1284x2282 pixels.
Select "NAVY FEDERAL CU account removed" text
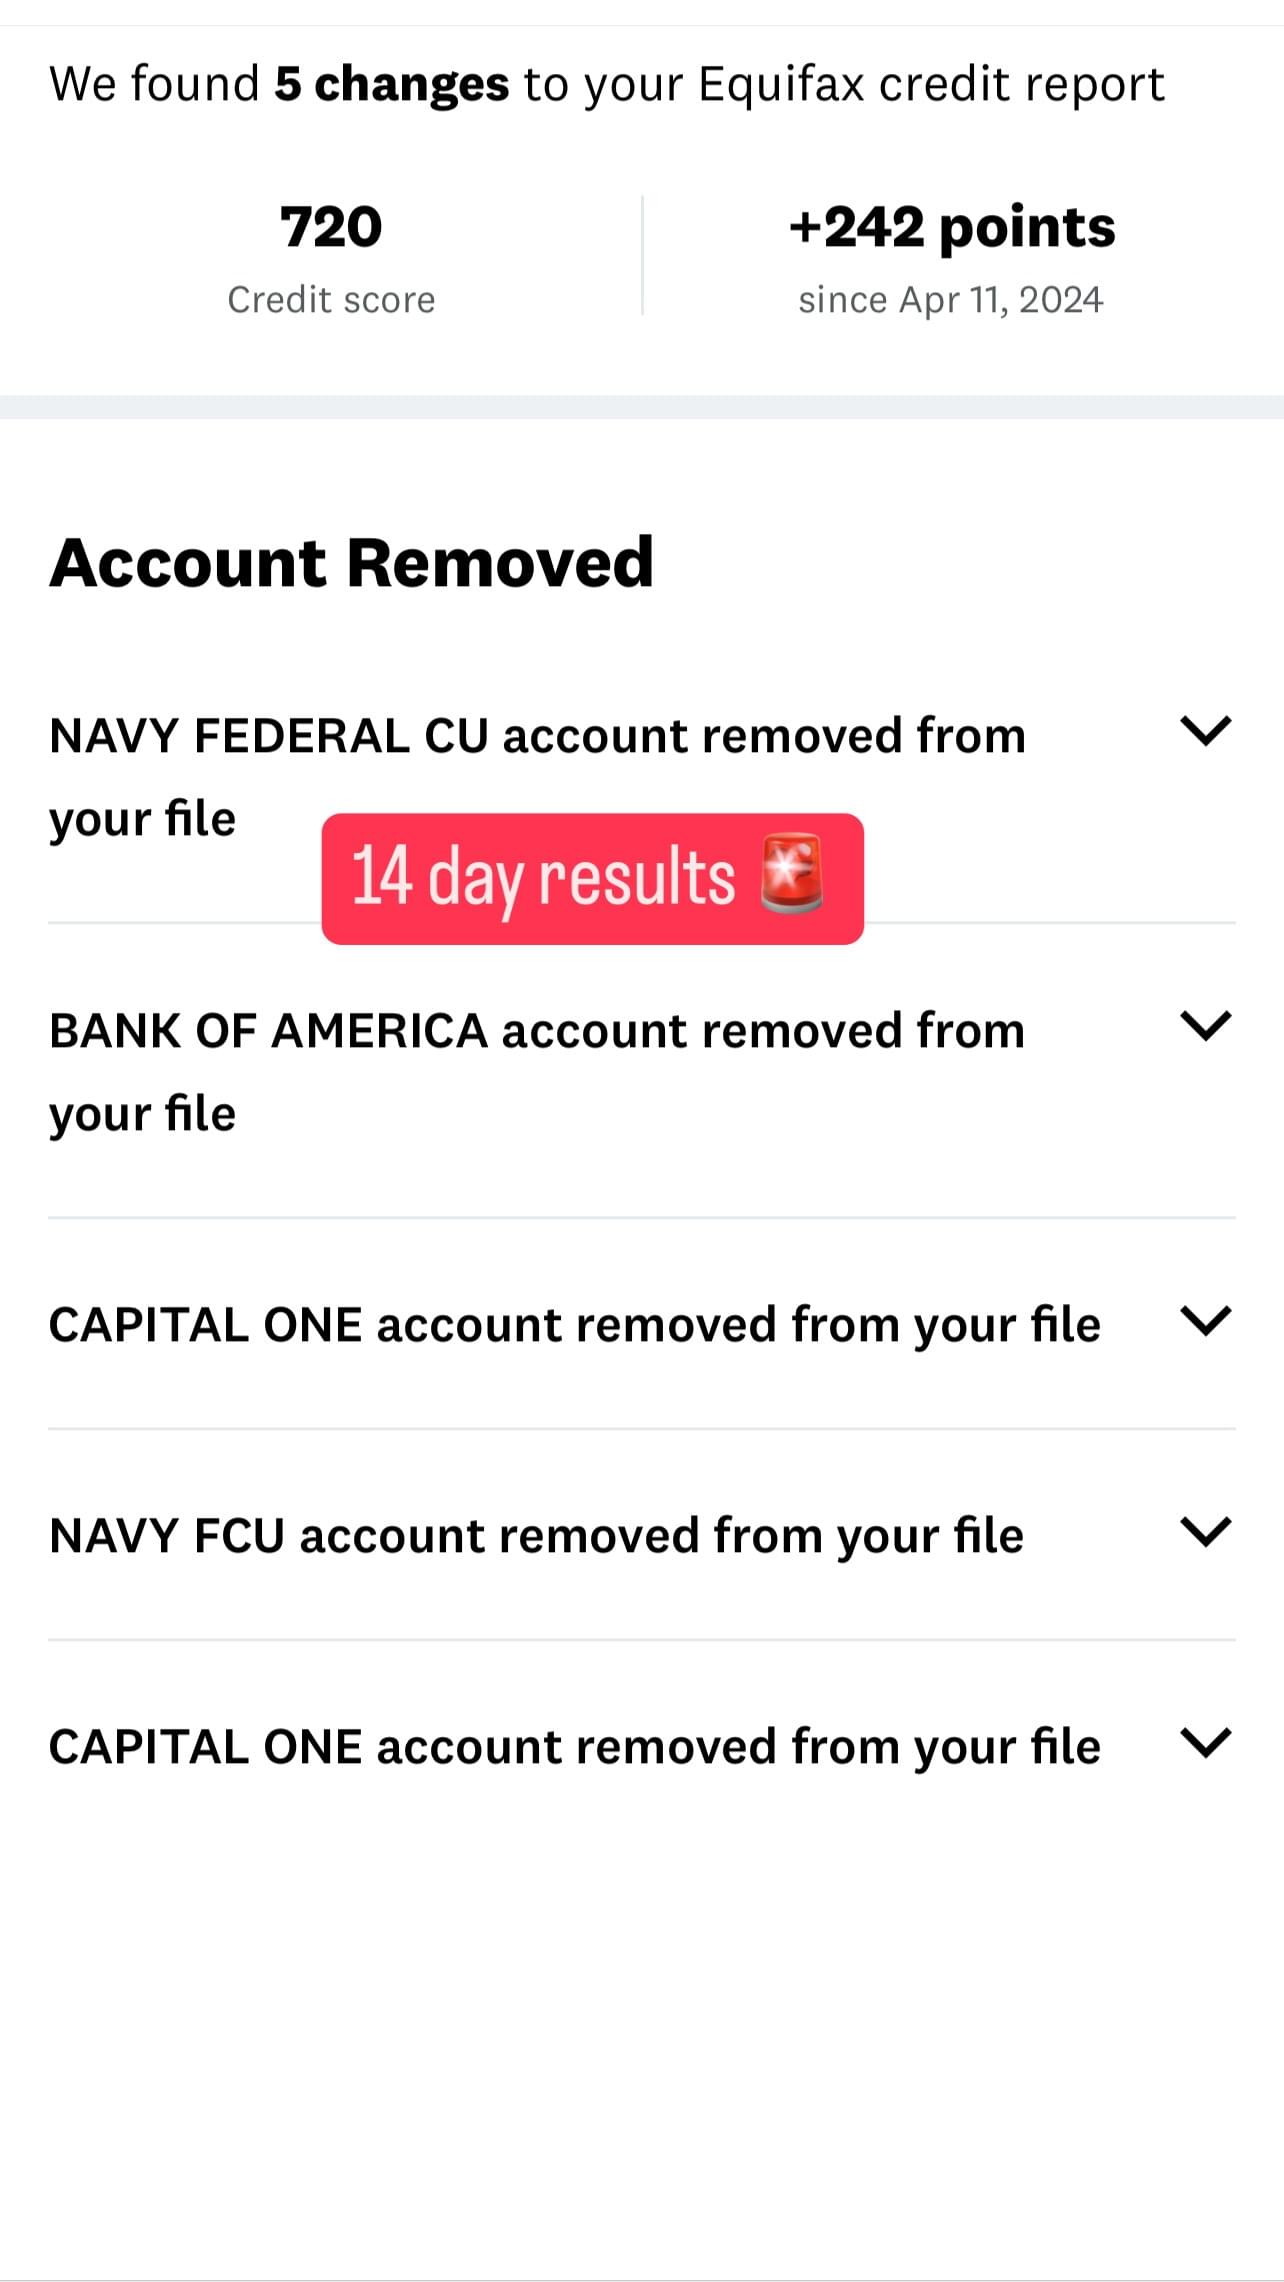pyautogui.click(x=537, y=736)
